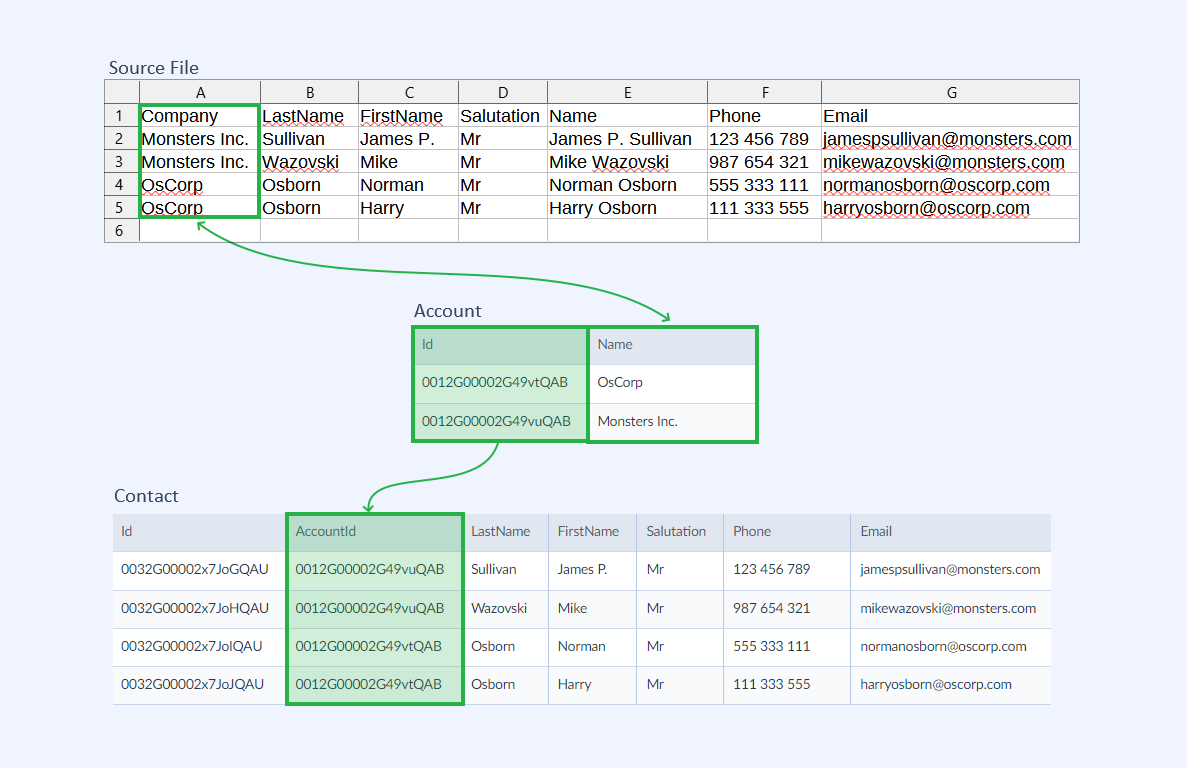Select Account Id 0012G00002G49vtQAB
The height and width of the screenshot is (768, 1187).
pyautogui.click(x=500, y=382)
